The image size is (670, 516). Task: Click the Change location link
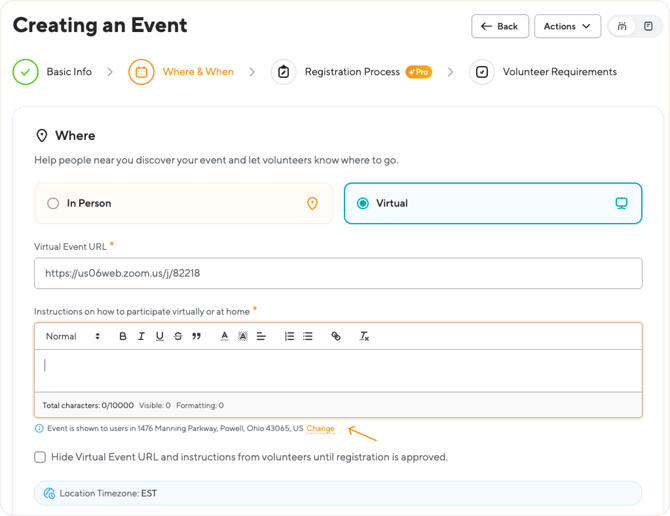[x=320, y=428]
